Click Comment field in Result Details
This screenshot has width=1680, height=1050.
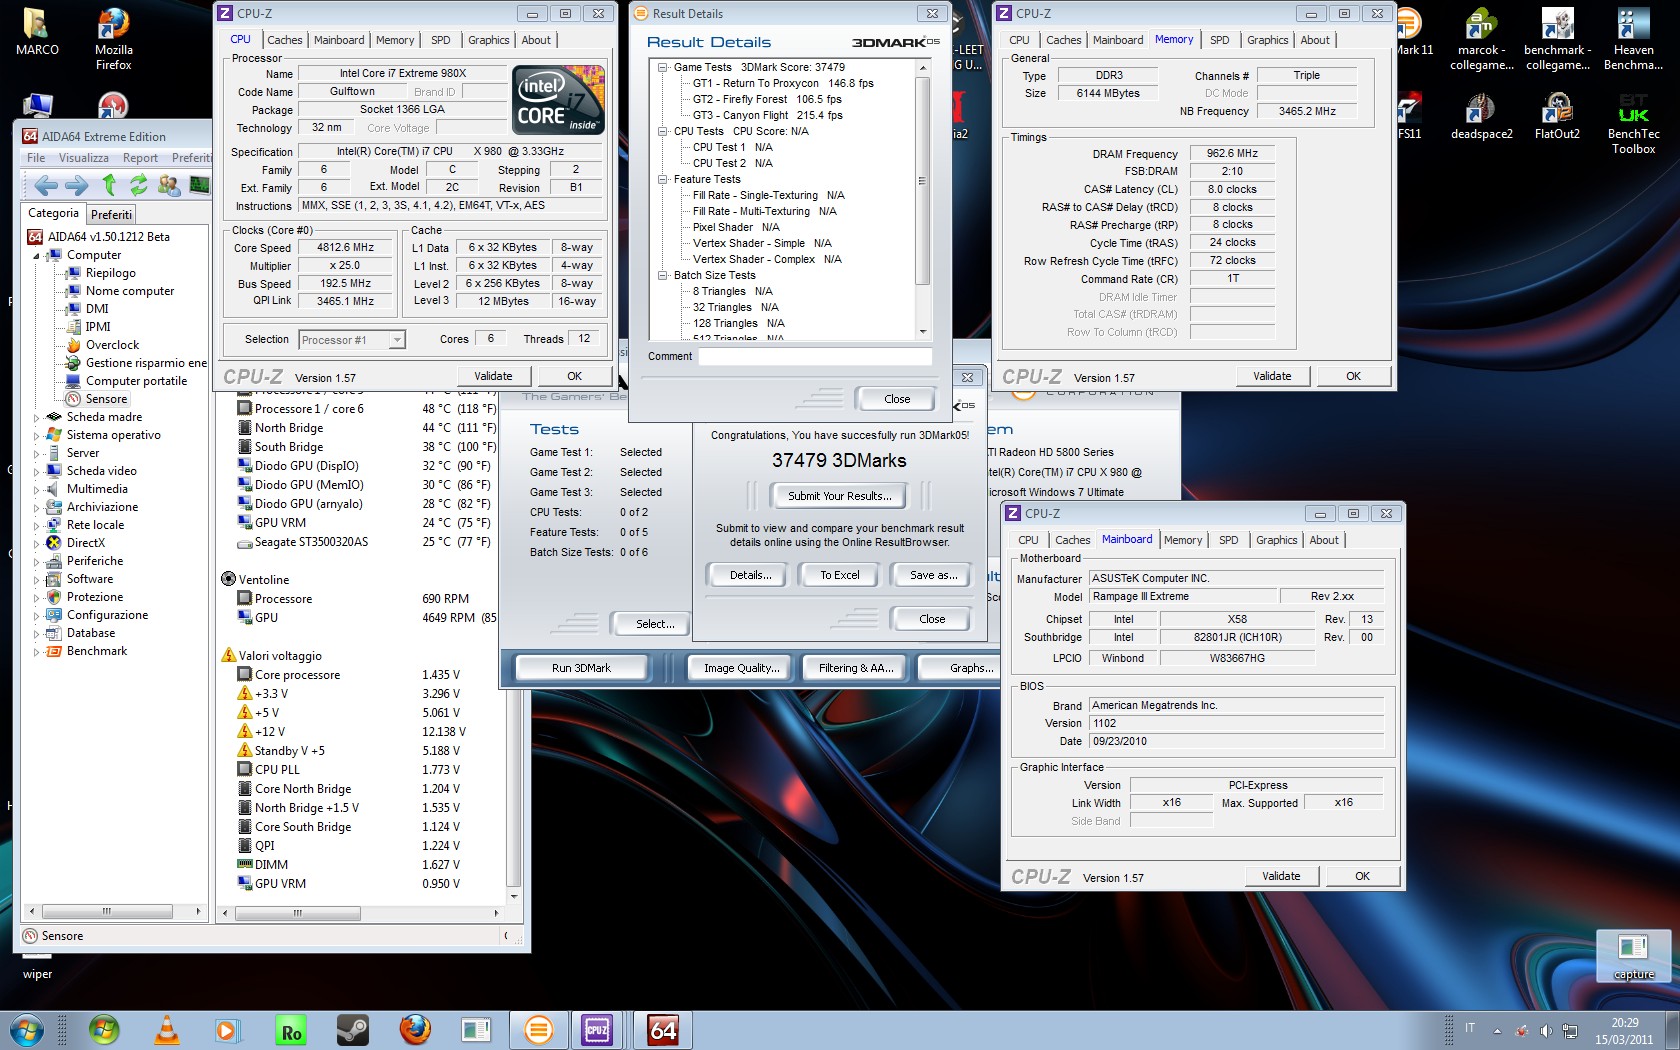point(815,357)
